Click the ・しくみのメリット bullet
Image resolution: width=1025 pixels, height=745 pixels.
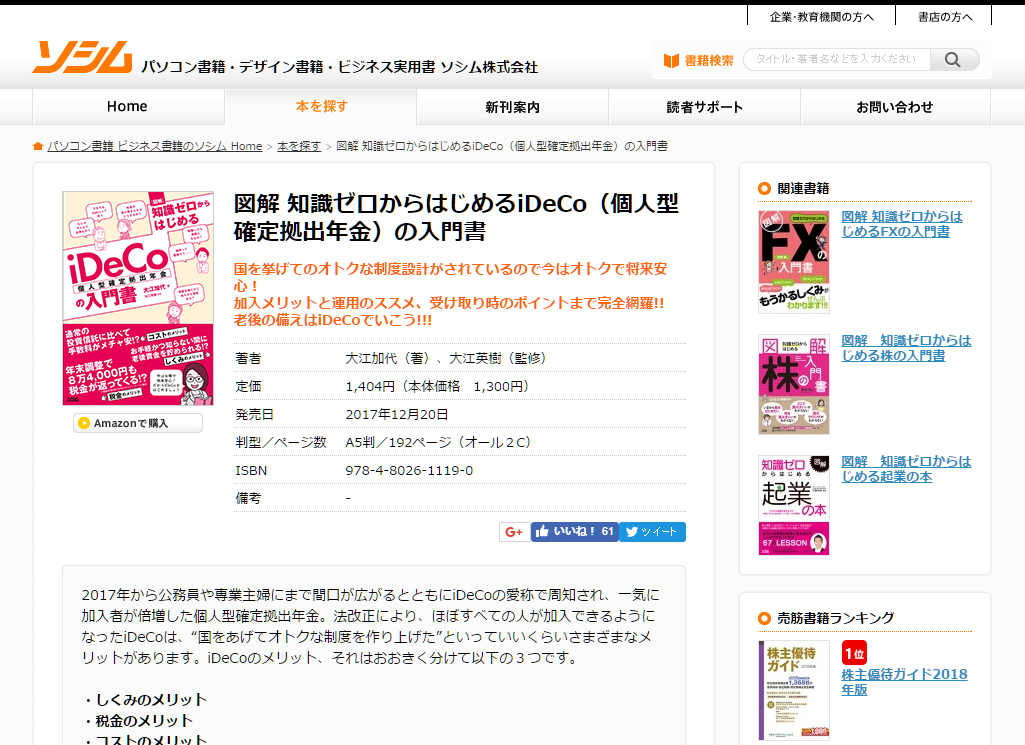coord(144,700)
